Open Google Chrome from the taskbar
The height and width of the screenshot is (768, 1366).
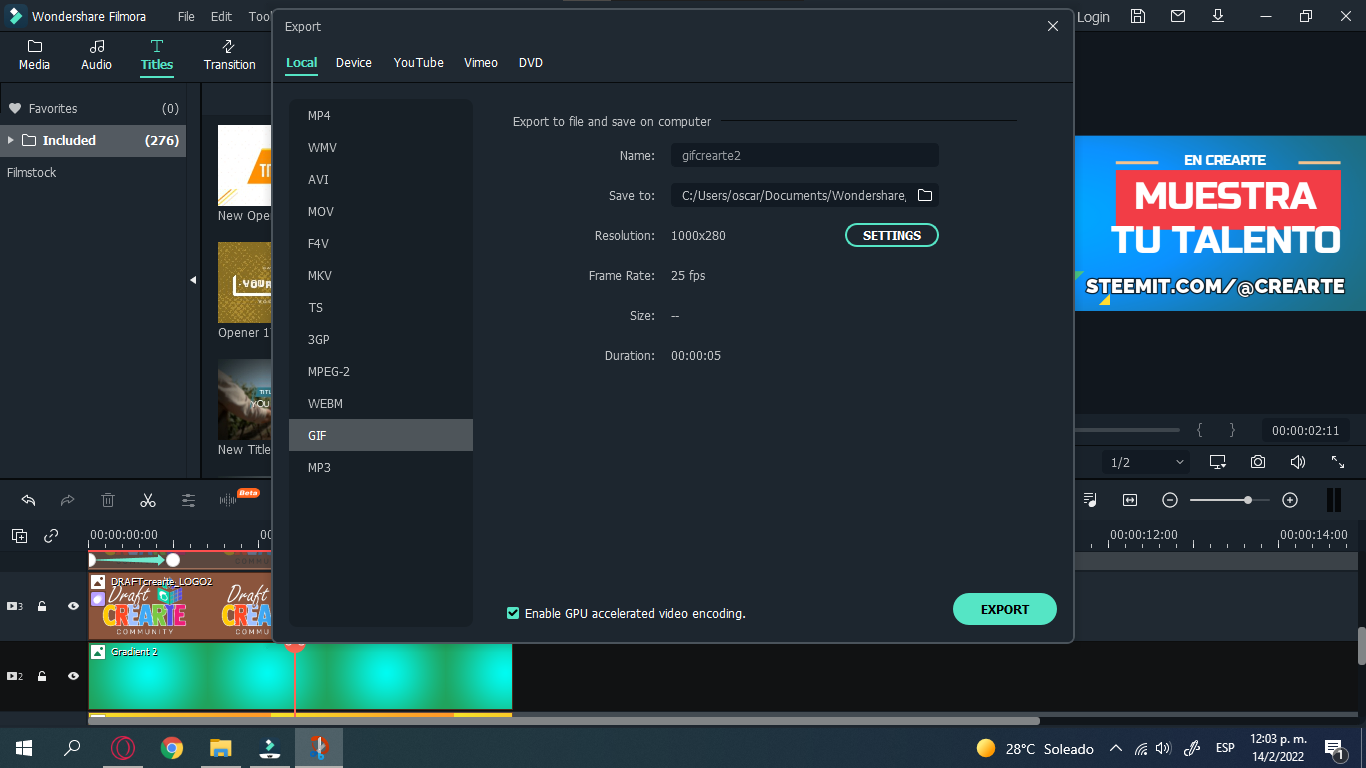tap(172, 748)
